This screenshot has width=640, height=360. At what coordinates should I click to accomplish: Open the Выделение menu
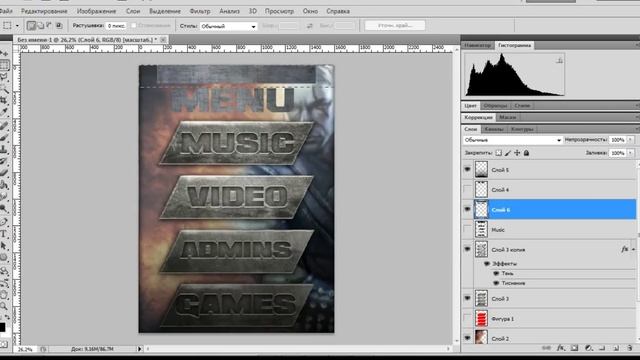tap(165, 11)
